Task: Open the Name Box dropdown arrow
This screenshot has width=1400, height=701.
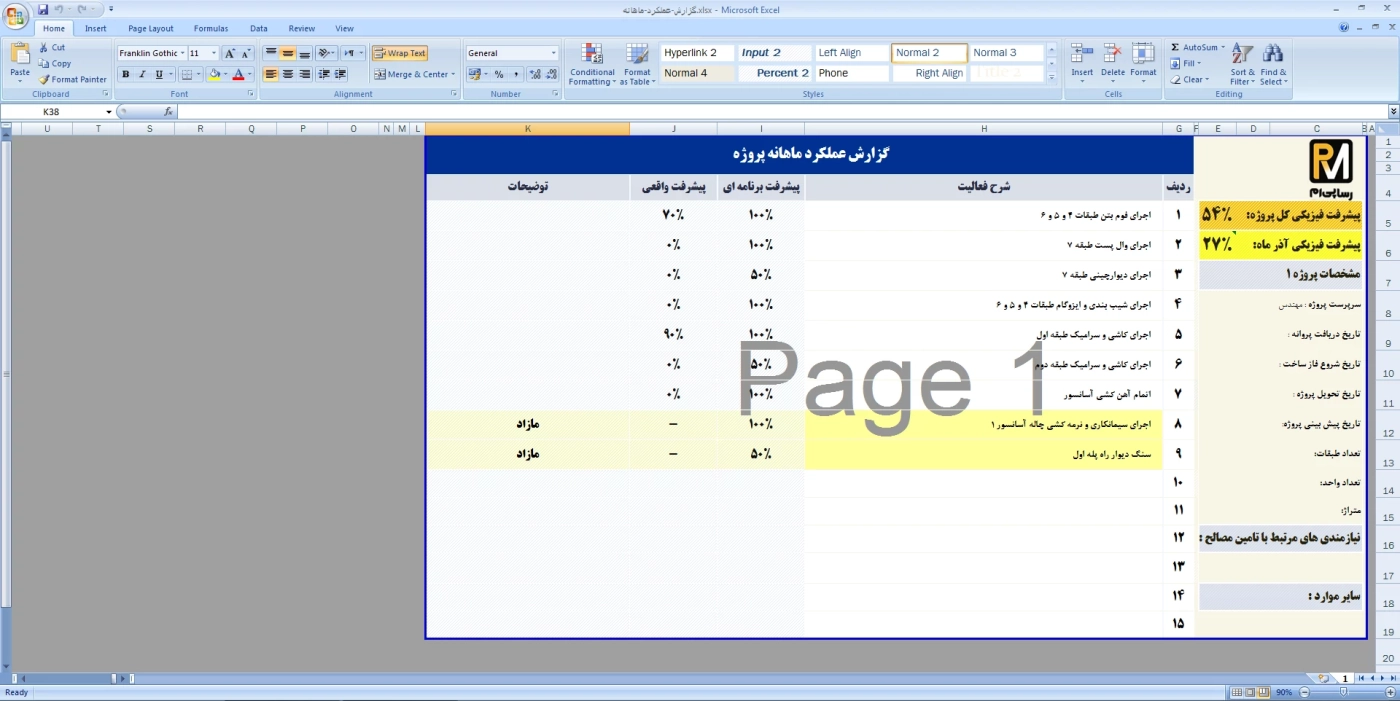Action: click(x=108, y=112)
